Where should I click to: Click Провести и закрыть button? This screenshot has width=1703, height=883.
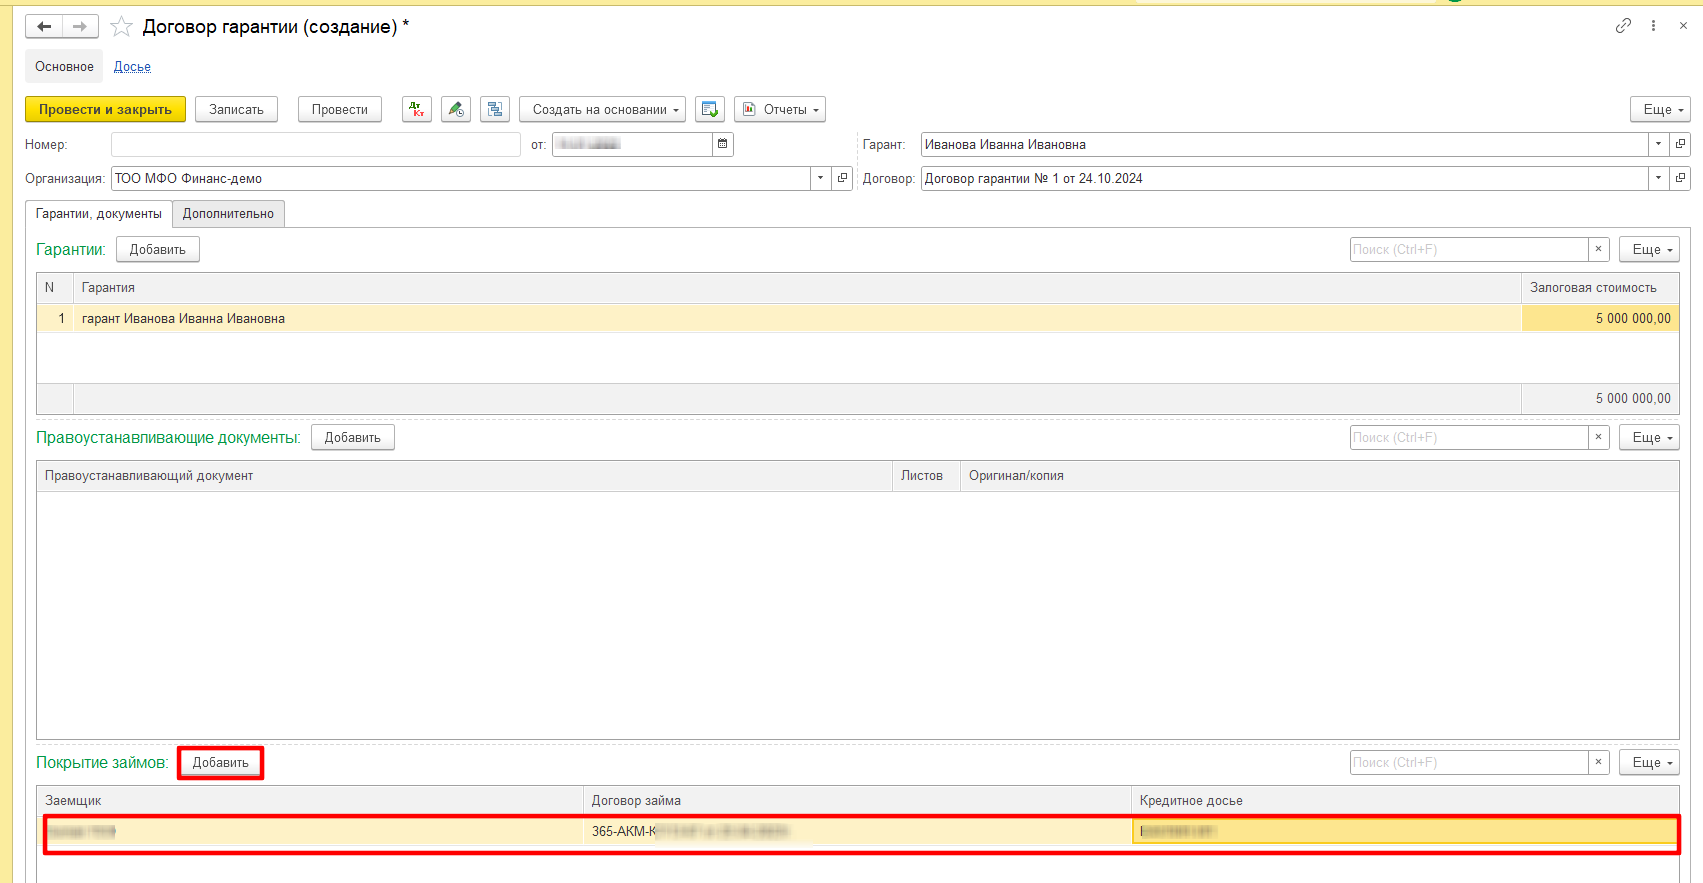(105, 110)
